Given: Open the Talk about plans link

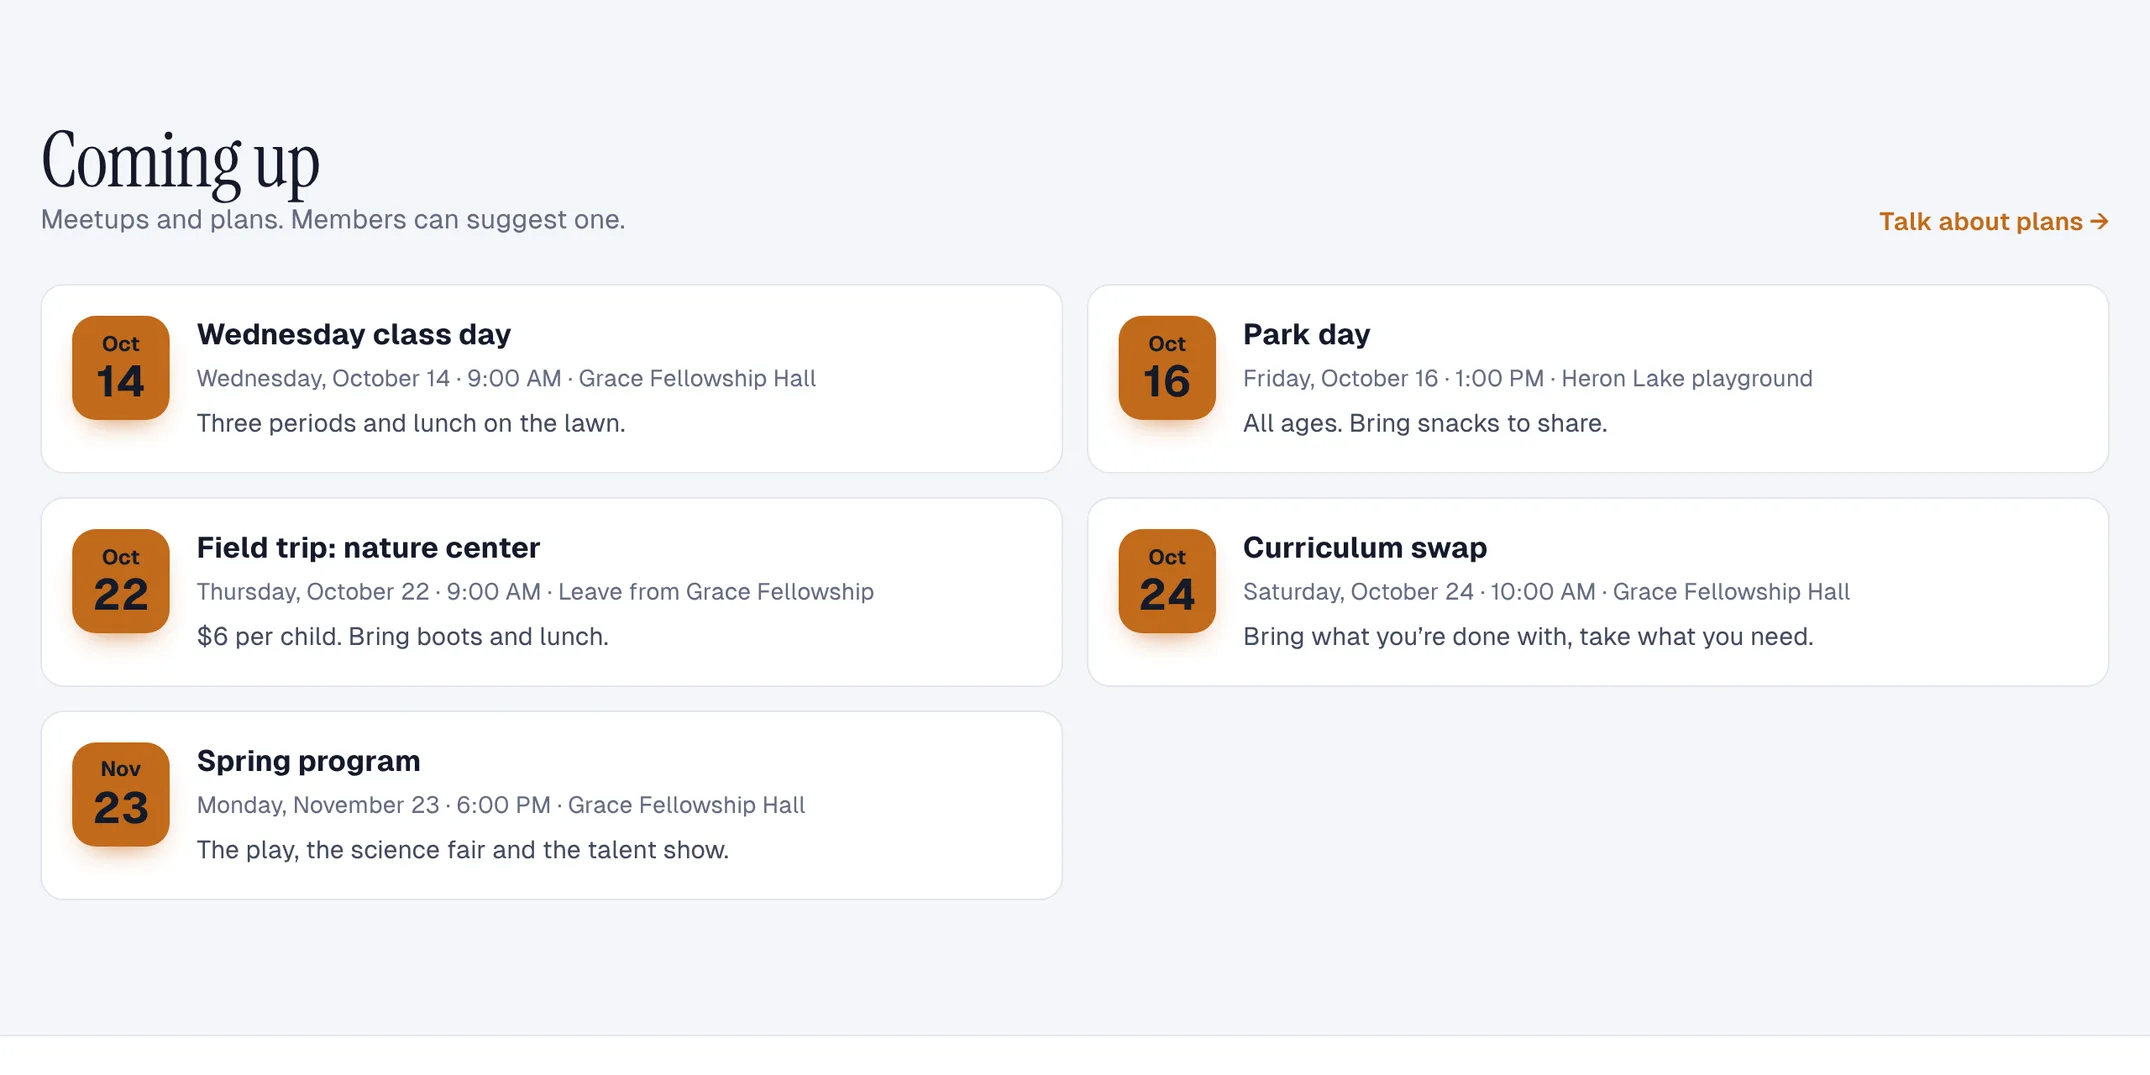Looking at the screenshot, I should (x=1993, y=221).
